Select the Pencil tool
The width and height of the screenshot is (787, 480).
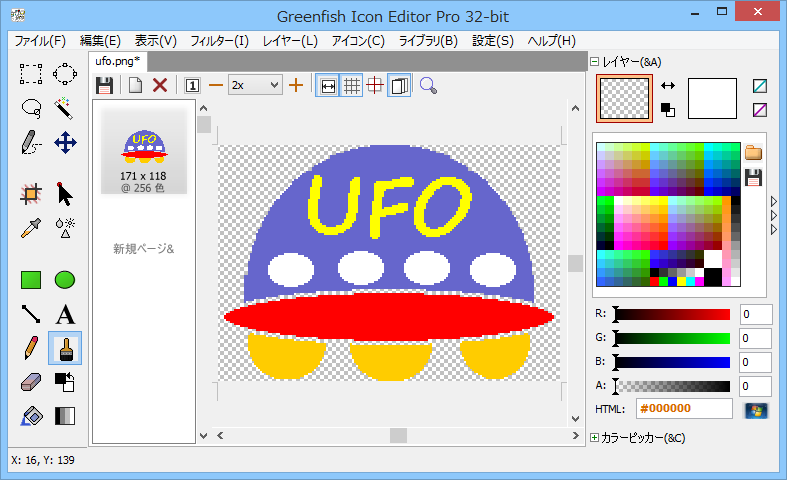pyautogui.click(x=31, y=348)
